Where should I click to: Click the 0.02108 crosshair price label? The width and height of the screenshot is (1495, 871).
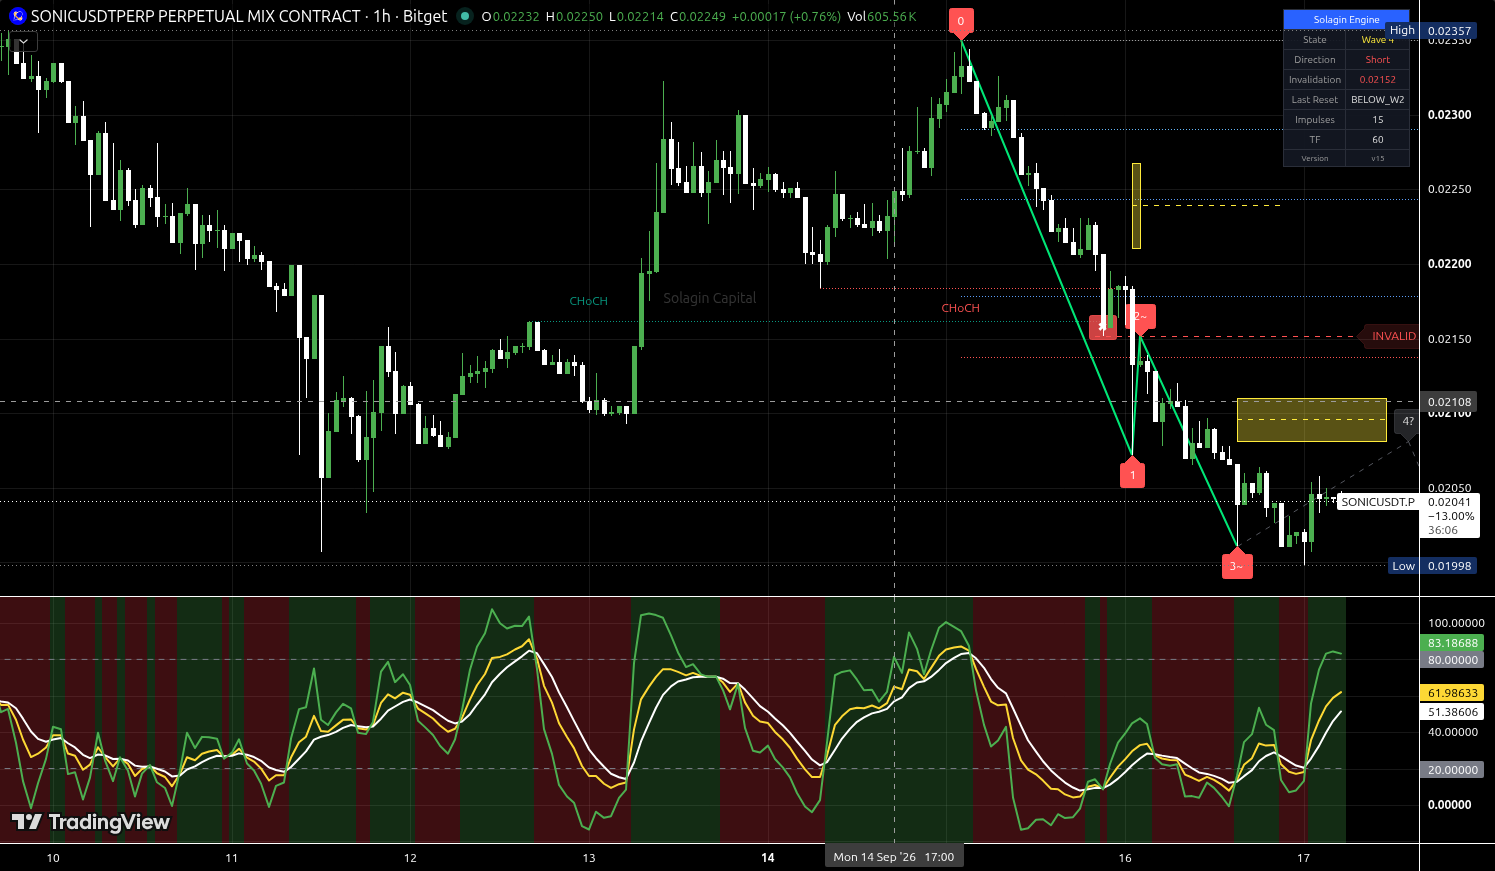pyautogui.click(x=1449, y=402)
